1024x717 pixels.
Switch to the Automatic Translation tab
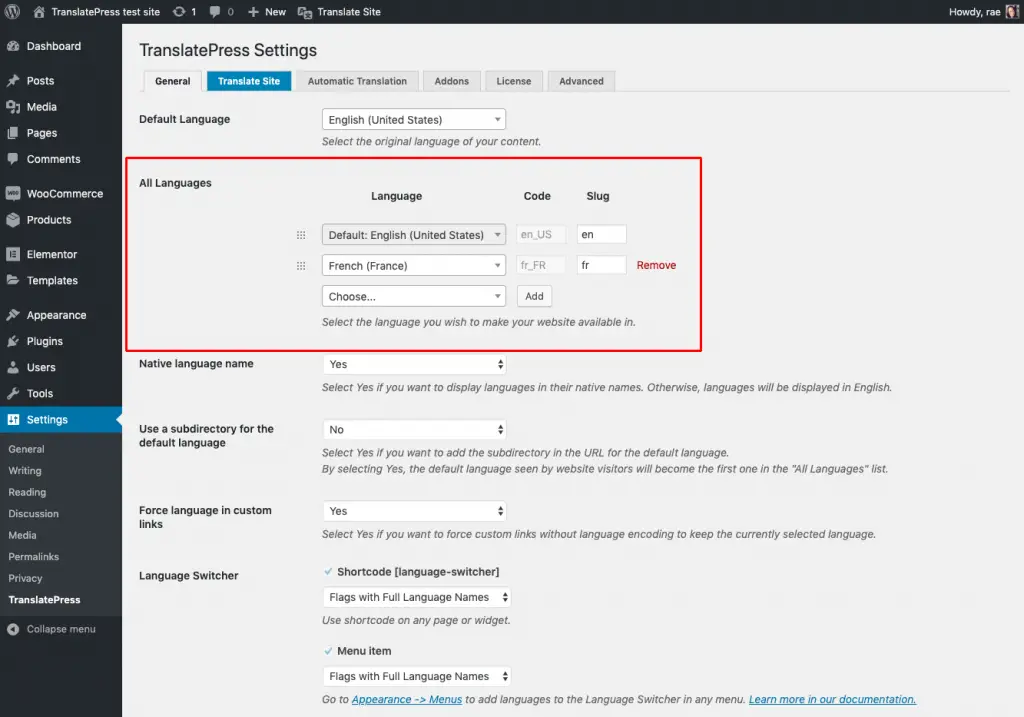coord(357,81)
